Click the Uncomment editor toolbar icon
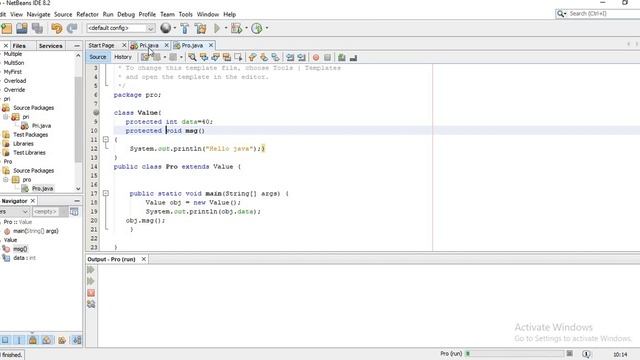Viewport: 640px width, 360px height. [x=353, y=58]
